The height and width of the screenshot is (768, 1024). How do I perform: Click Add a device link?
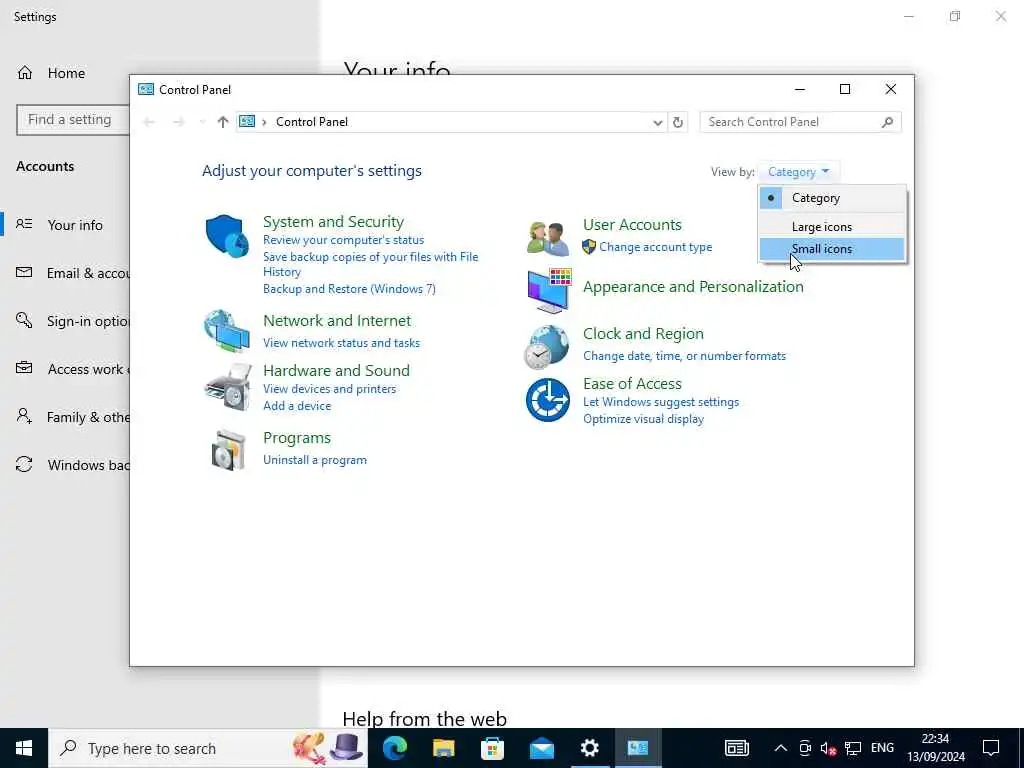(296, 406)
